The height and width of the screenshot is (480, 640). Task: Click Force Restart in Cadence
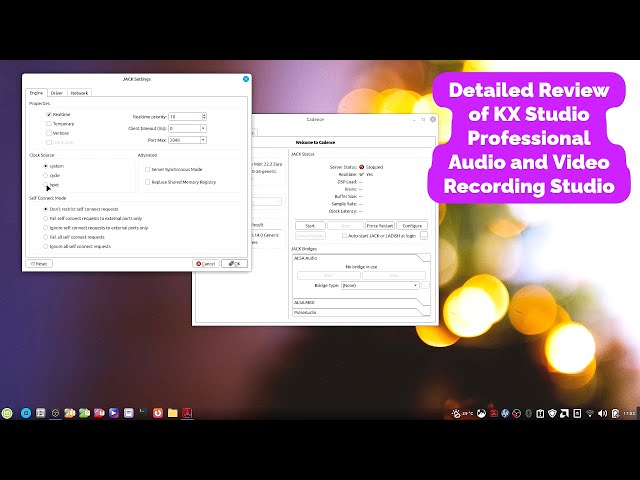pyautogui.click(x=380, y=226)
